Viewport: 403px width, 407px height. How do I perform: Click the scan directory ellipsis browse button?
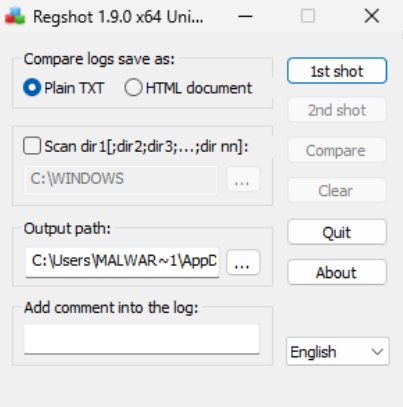(243, 179)
